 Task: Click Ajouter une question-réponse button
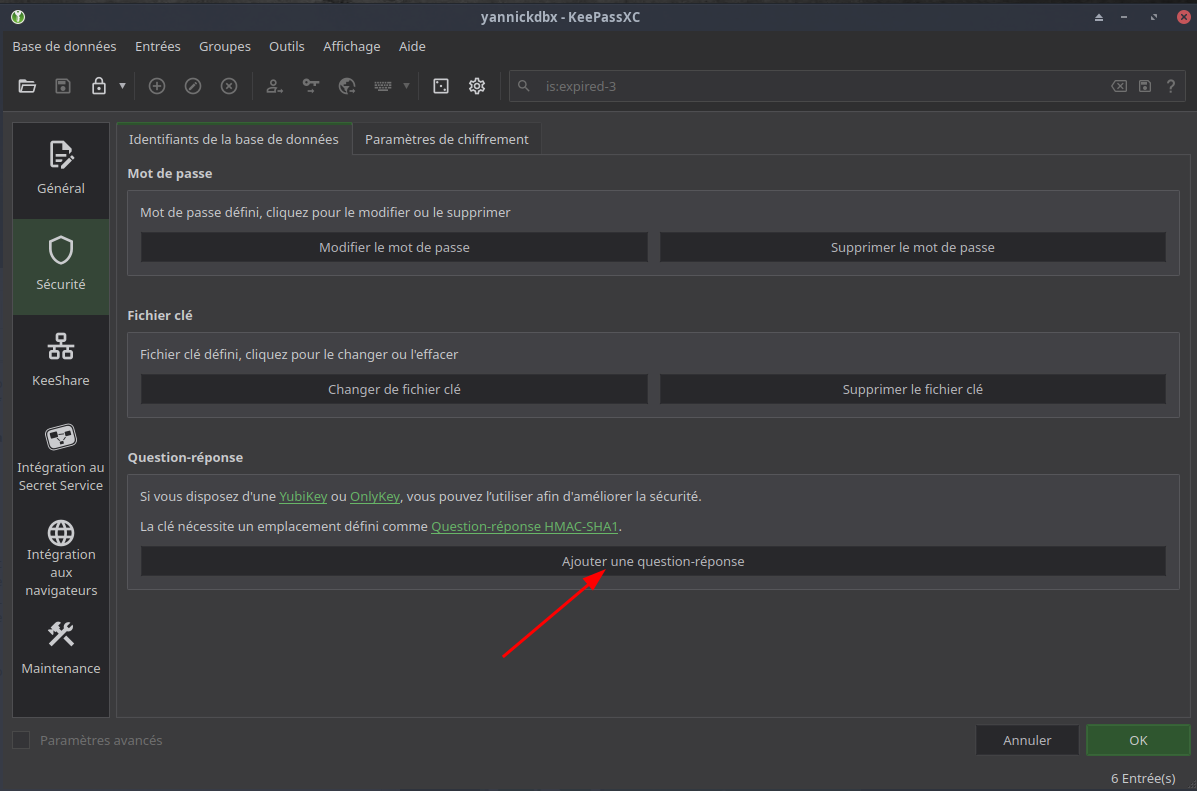[653, 561]
